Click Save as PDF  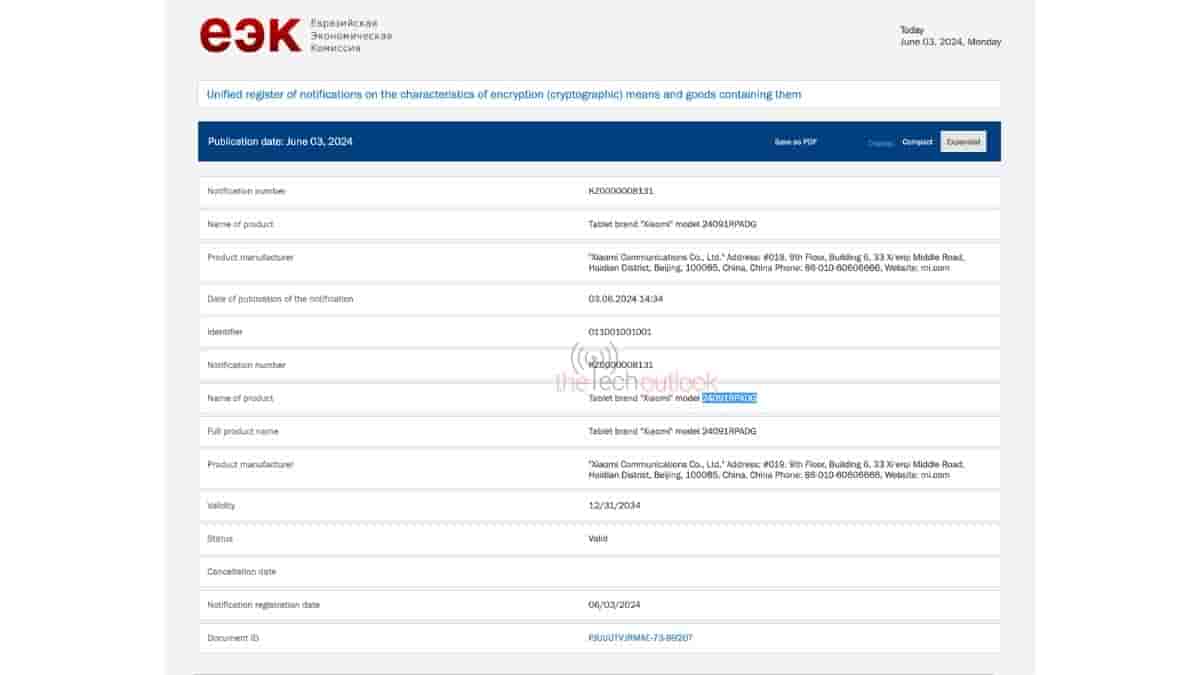click(x=795, y=142)
